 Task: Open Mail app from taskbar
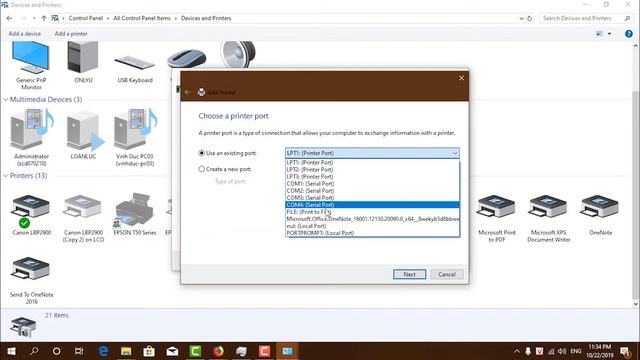pyautogui.click(x=172, y=351)
